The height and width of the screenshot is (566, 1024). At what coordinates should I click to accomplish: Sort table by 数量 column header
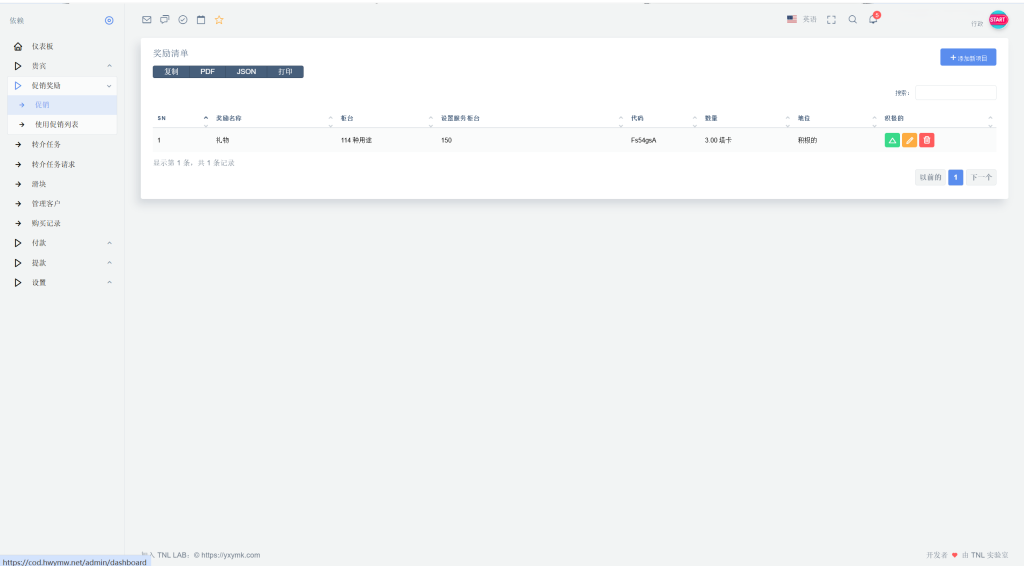click(711, 118)
